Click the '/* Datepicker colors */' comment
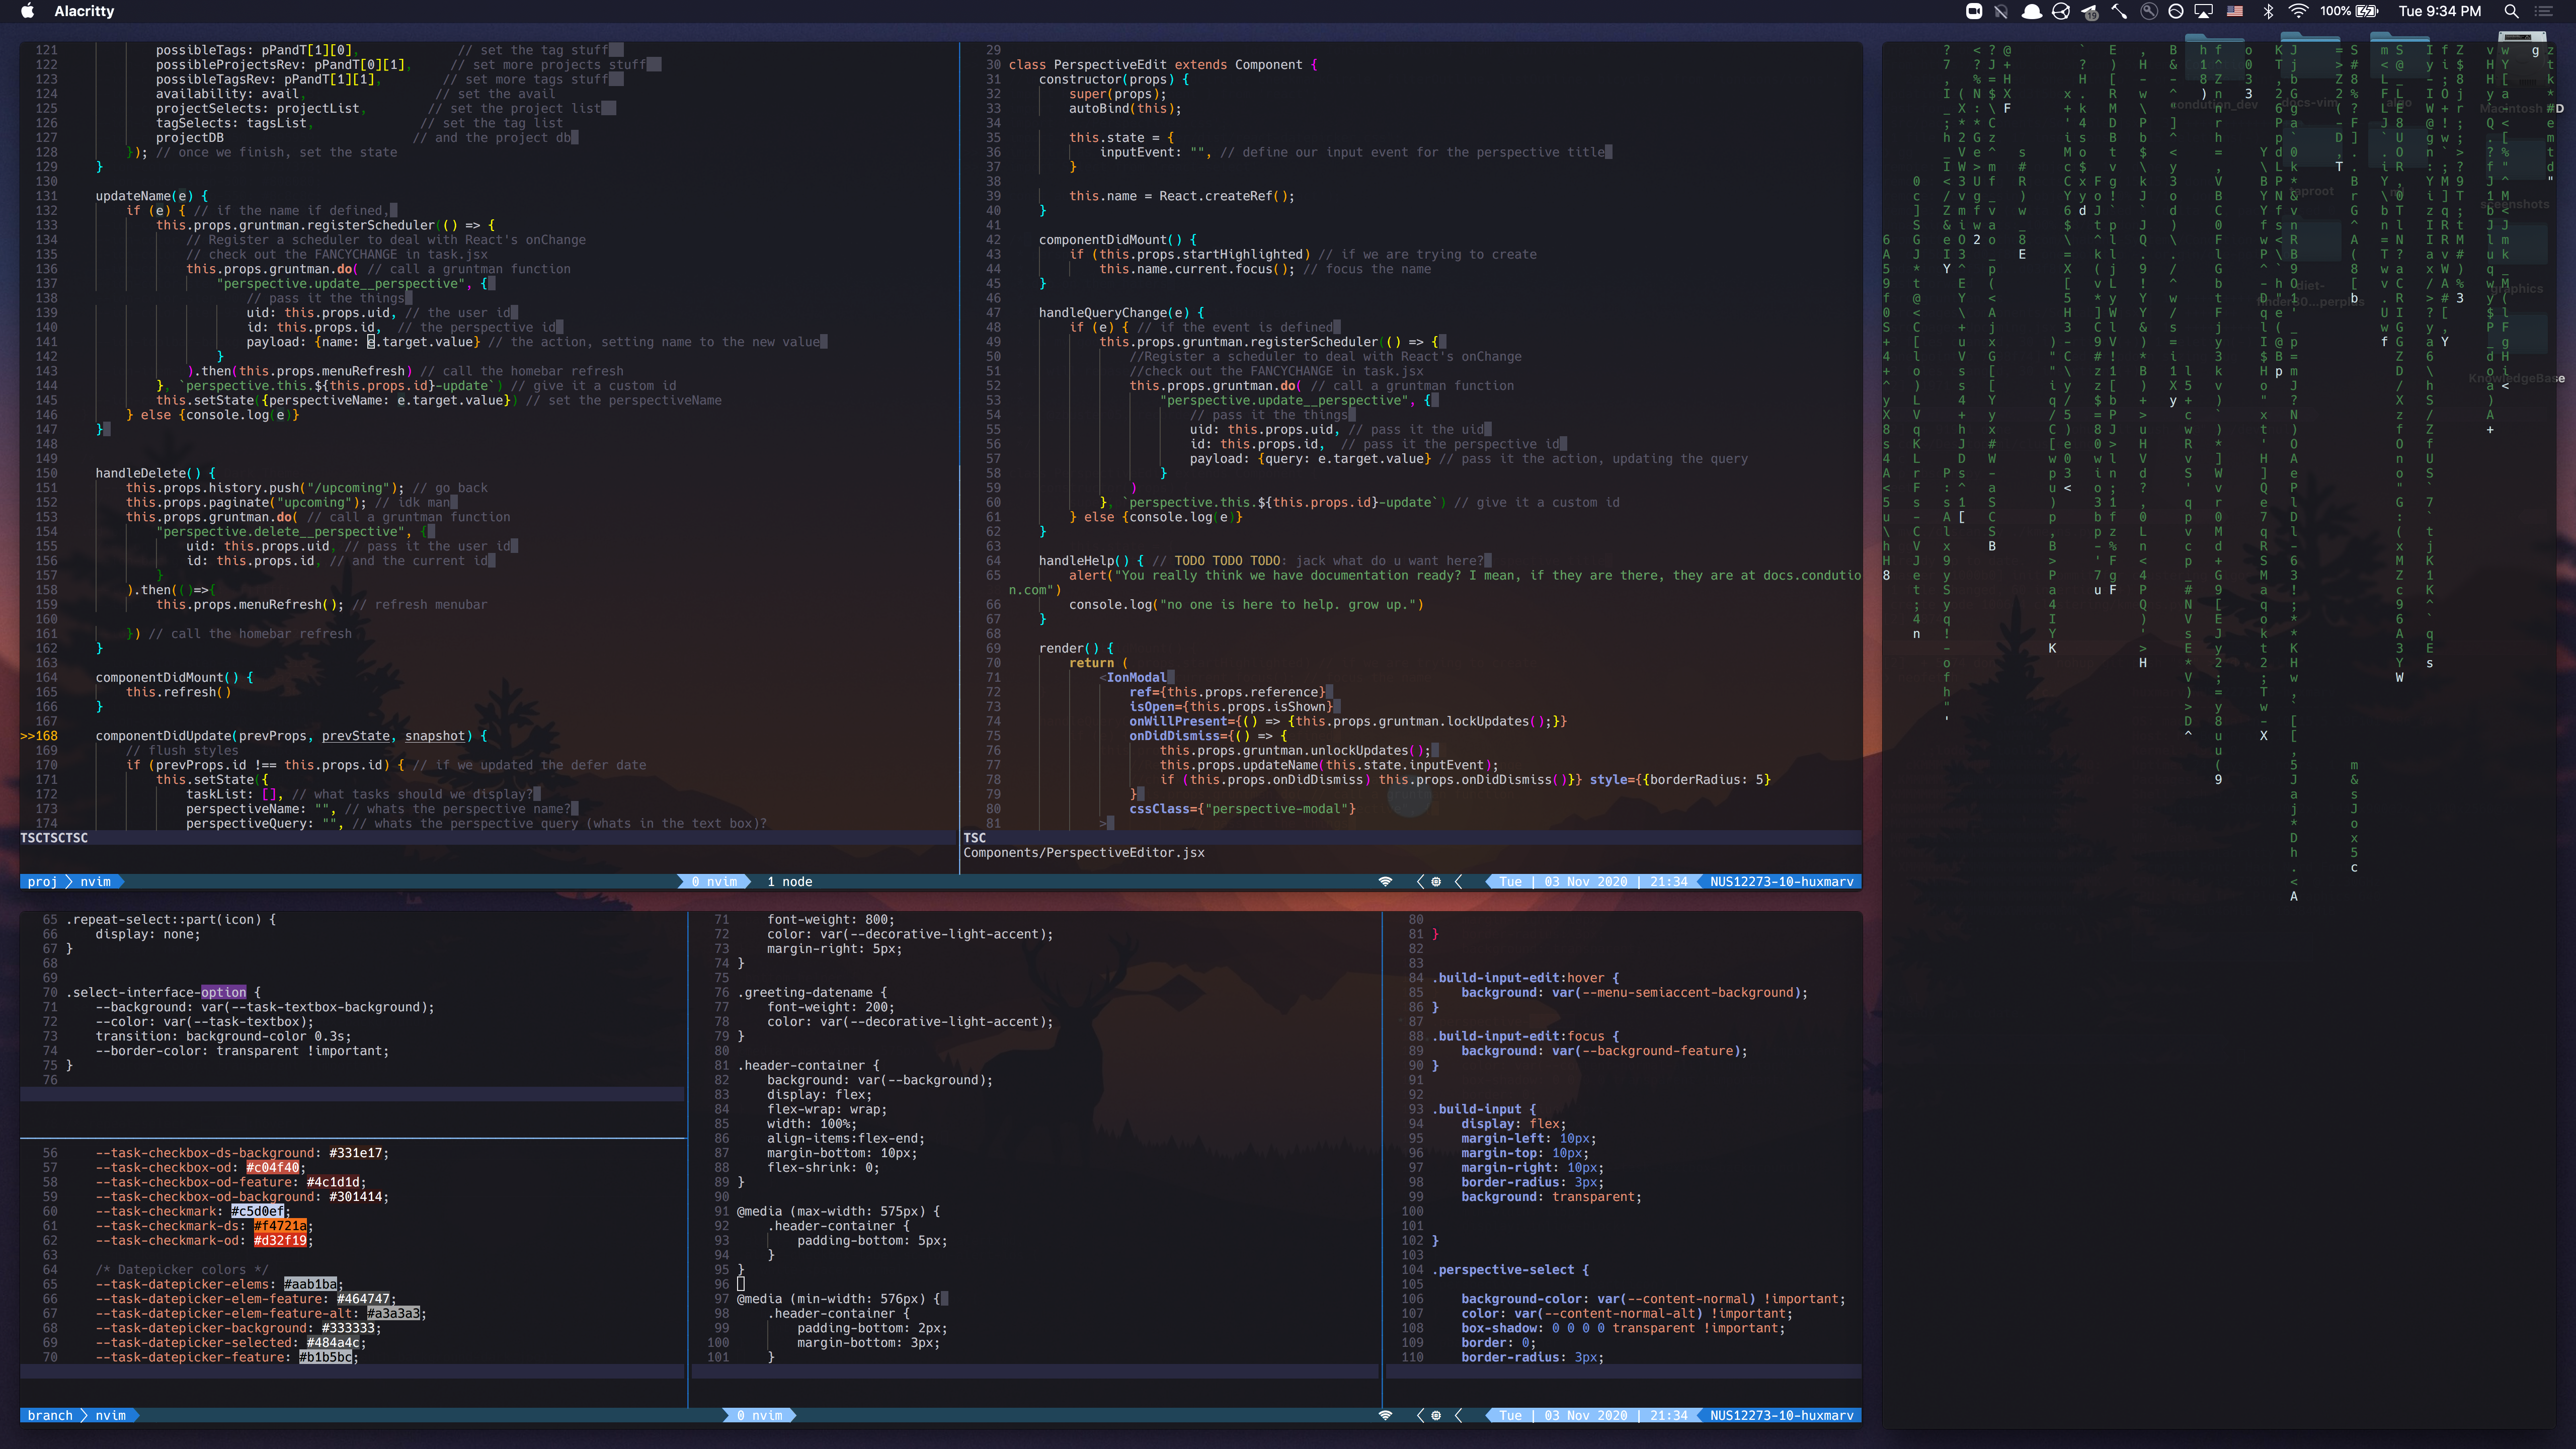This screenshot has height=1449, width=2576. click(182, 1269)
